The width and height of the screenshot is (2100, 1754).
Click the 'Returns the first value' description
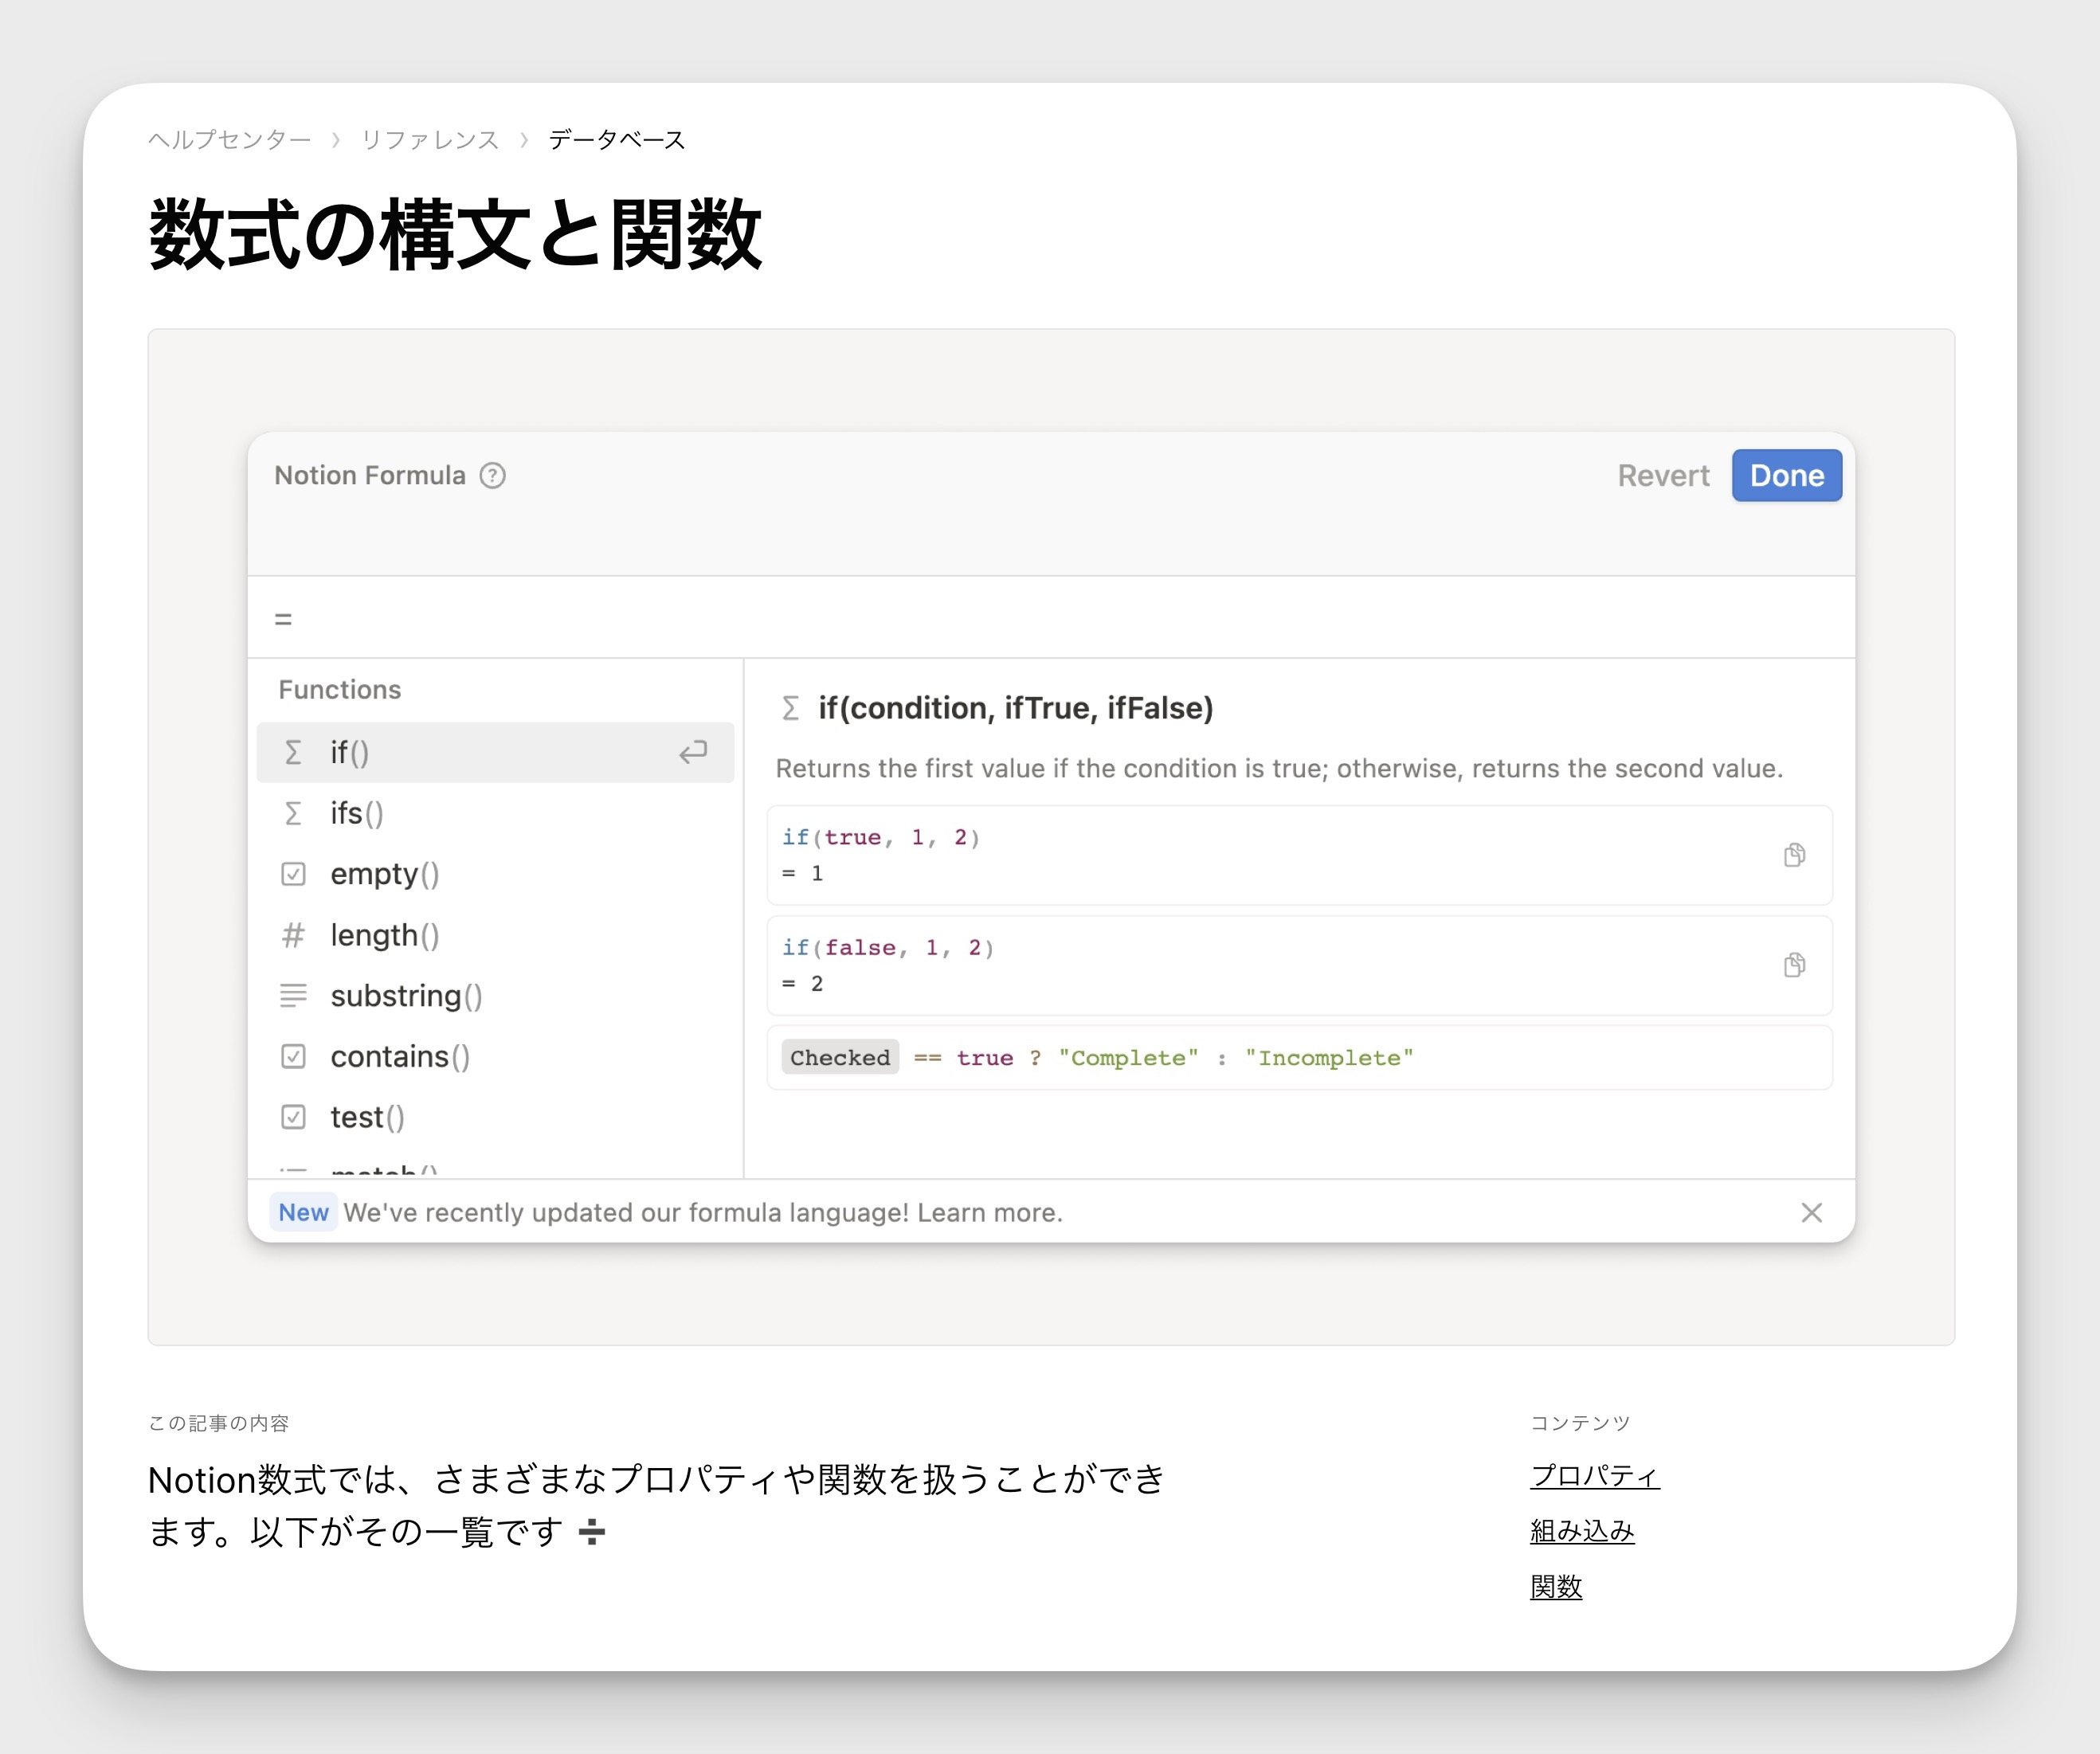1279,768
